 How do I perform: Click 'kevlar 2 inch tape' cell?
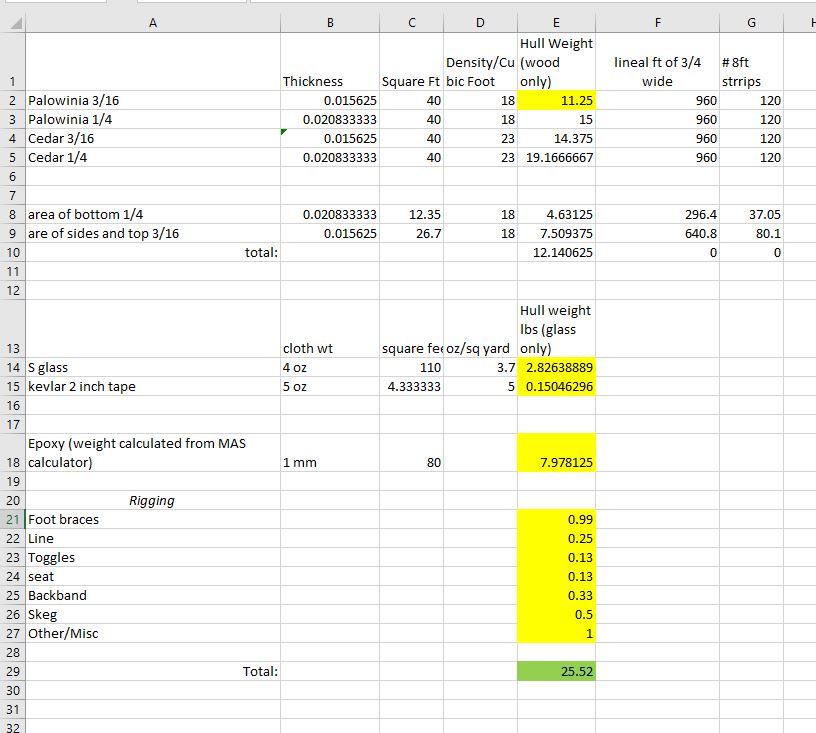click(x=153, y=386)
